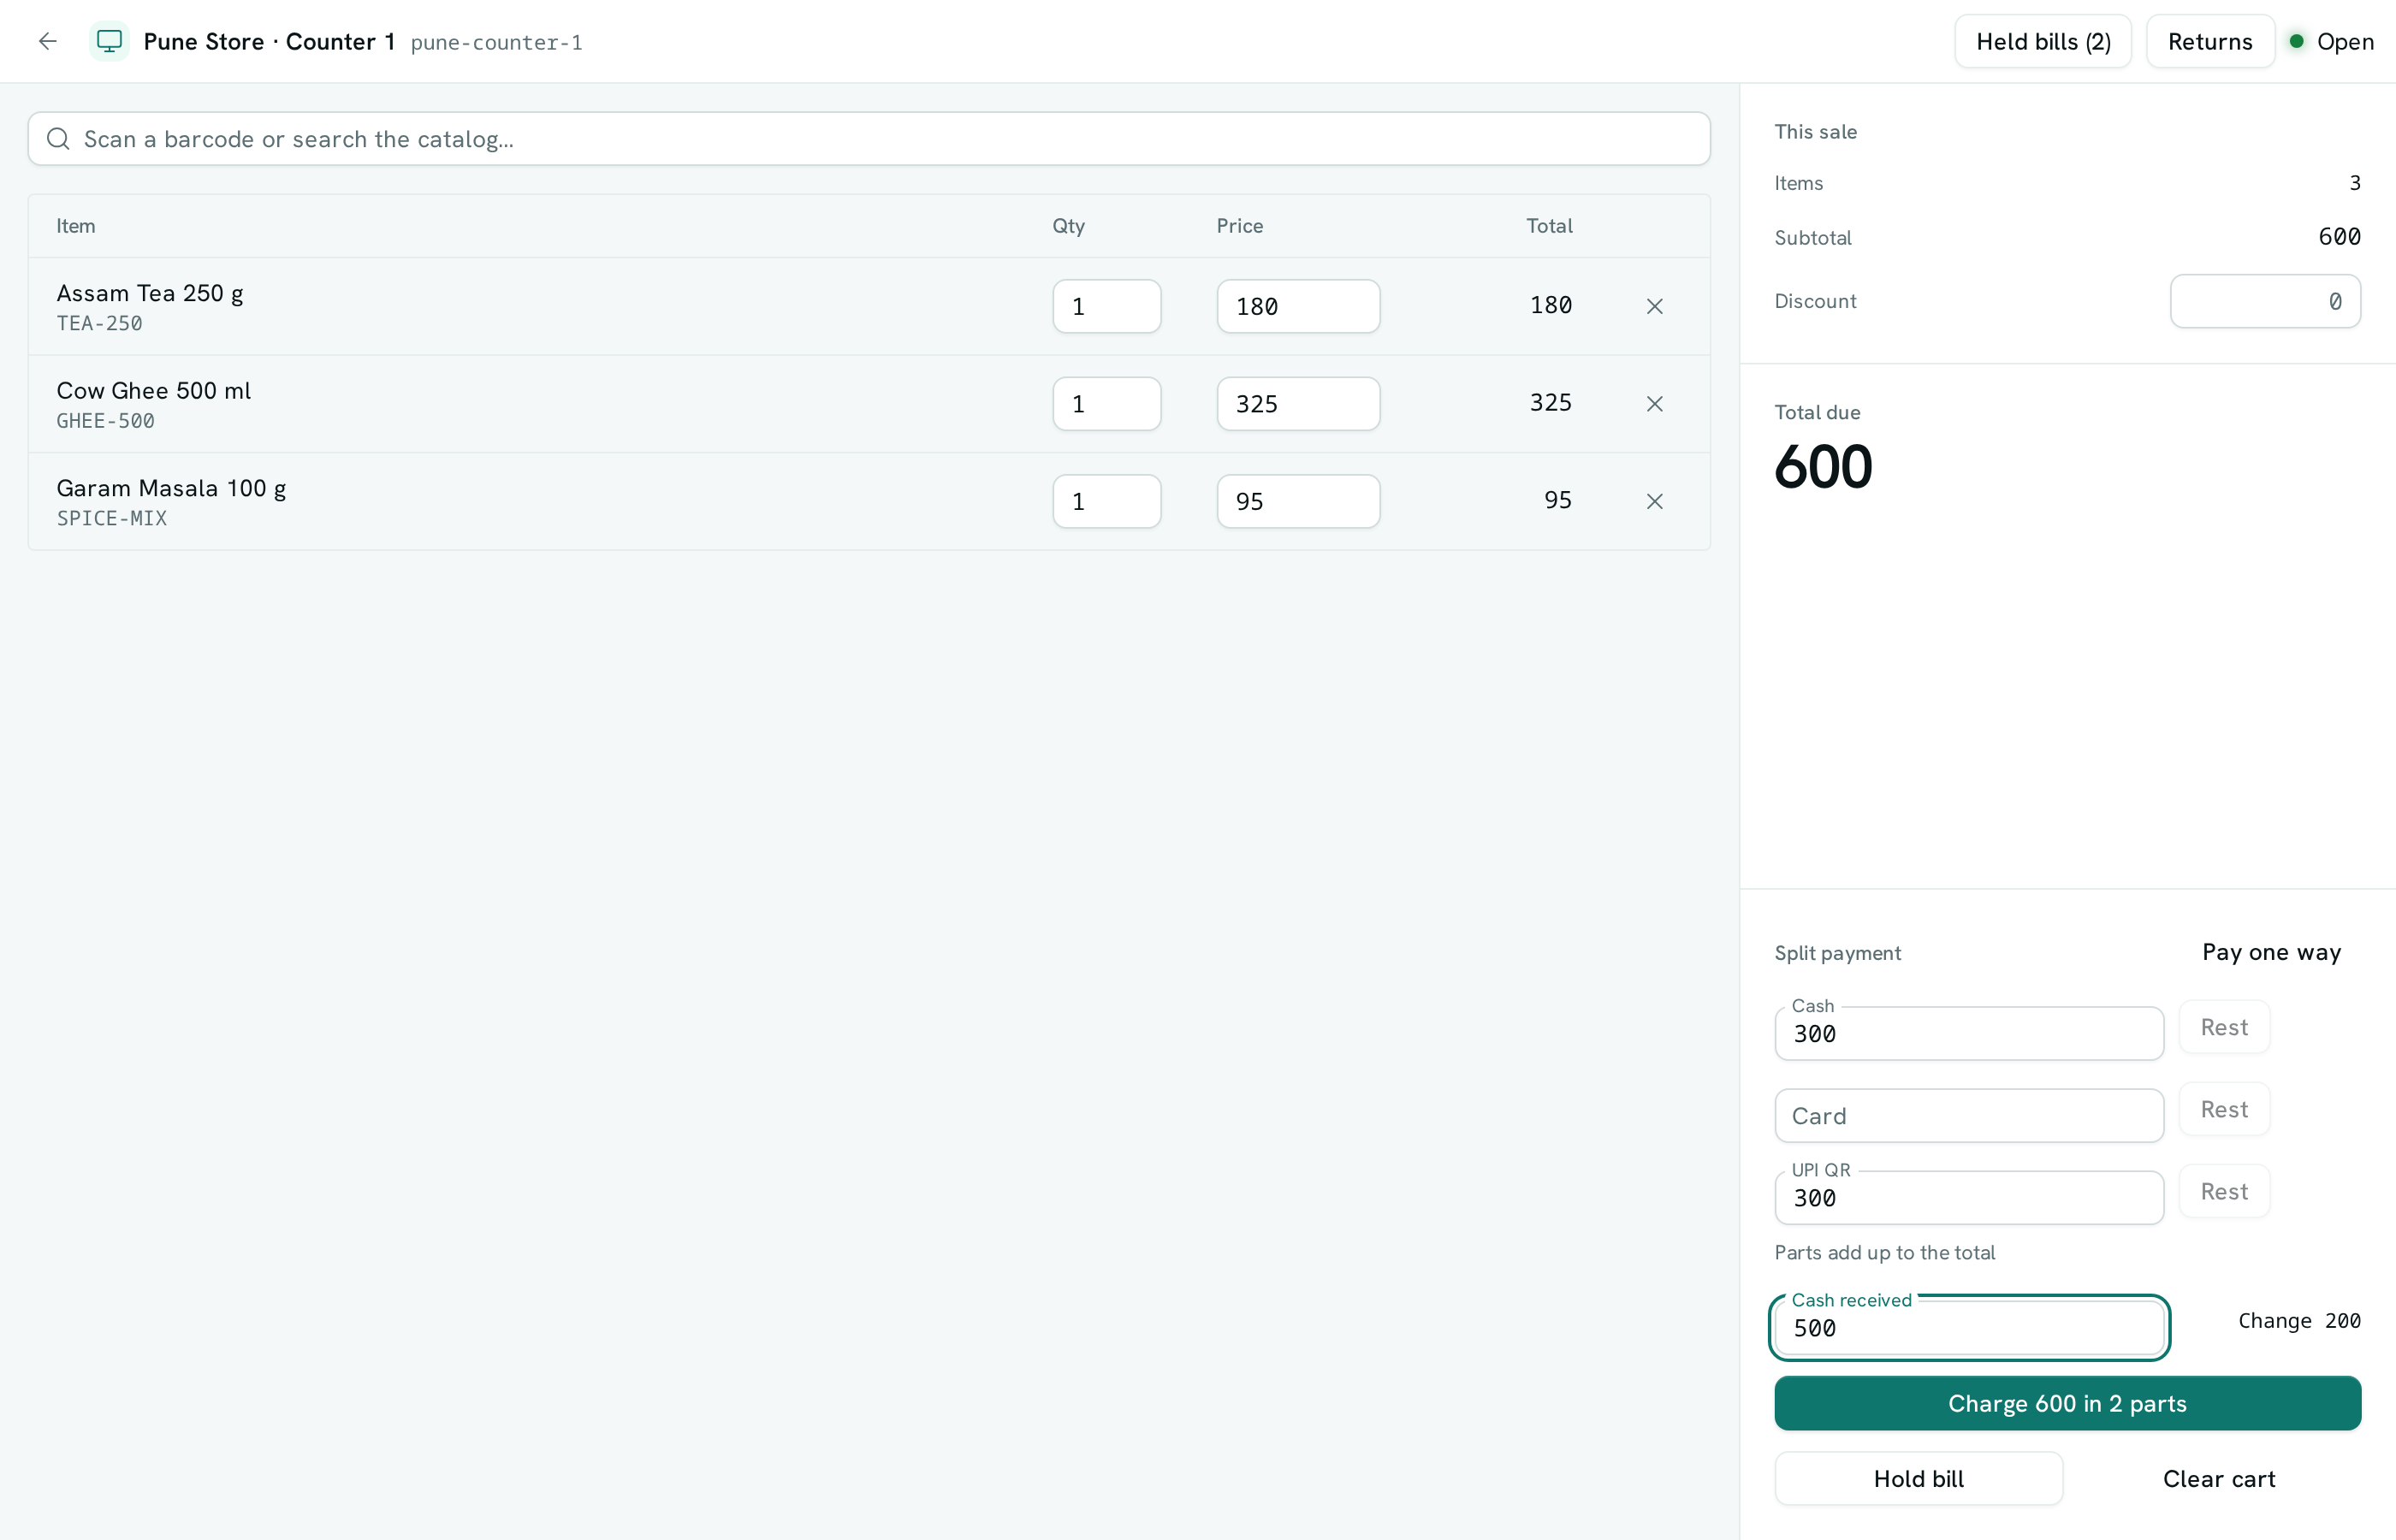The height and width of the screenshot is (1540, 2396).
Task: Click the Qty column header
Action: point(1068,226)
